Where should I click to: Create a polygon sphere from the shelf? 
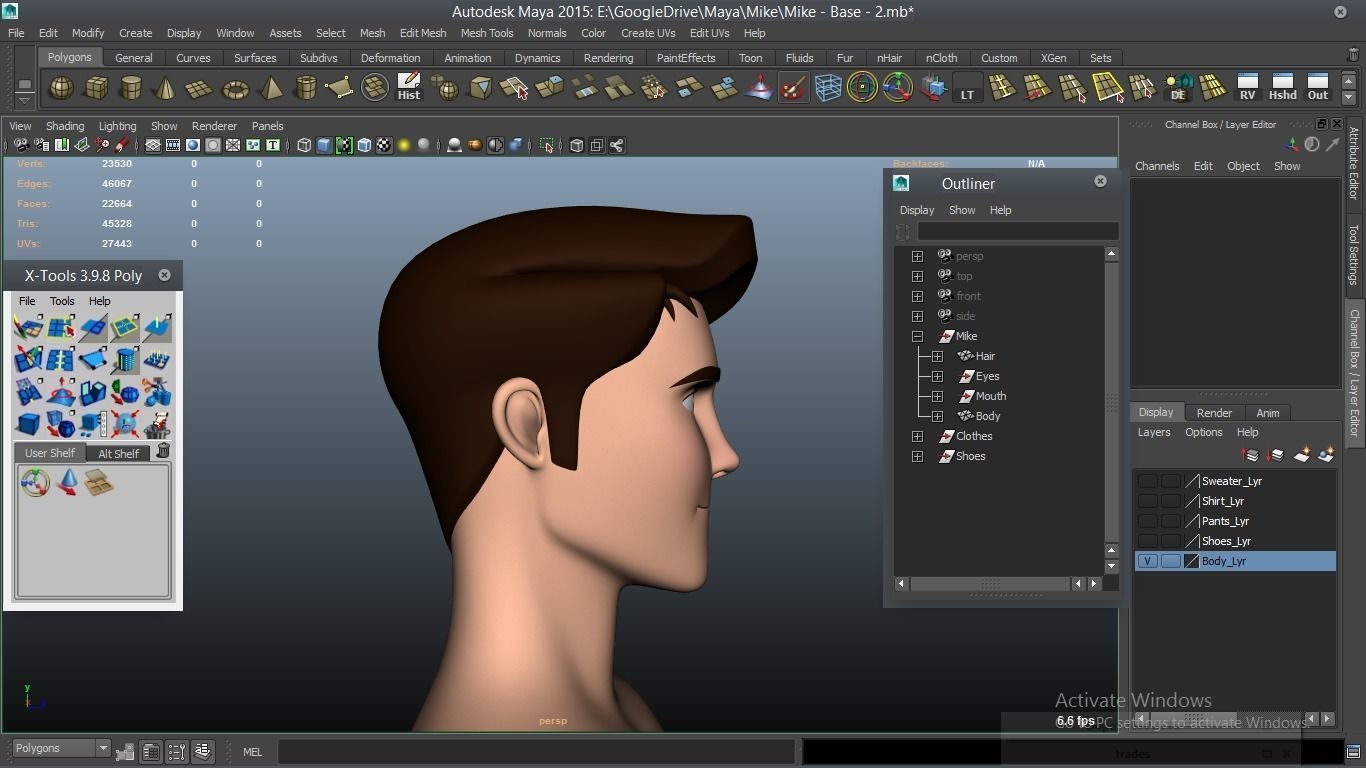click(62, 88)
